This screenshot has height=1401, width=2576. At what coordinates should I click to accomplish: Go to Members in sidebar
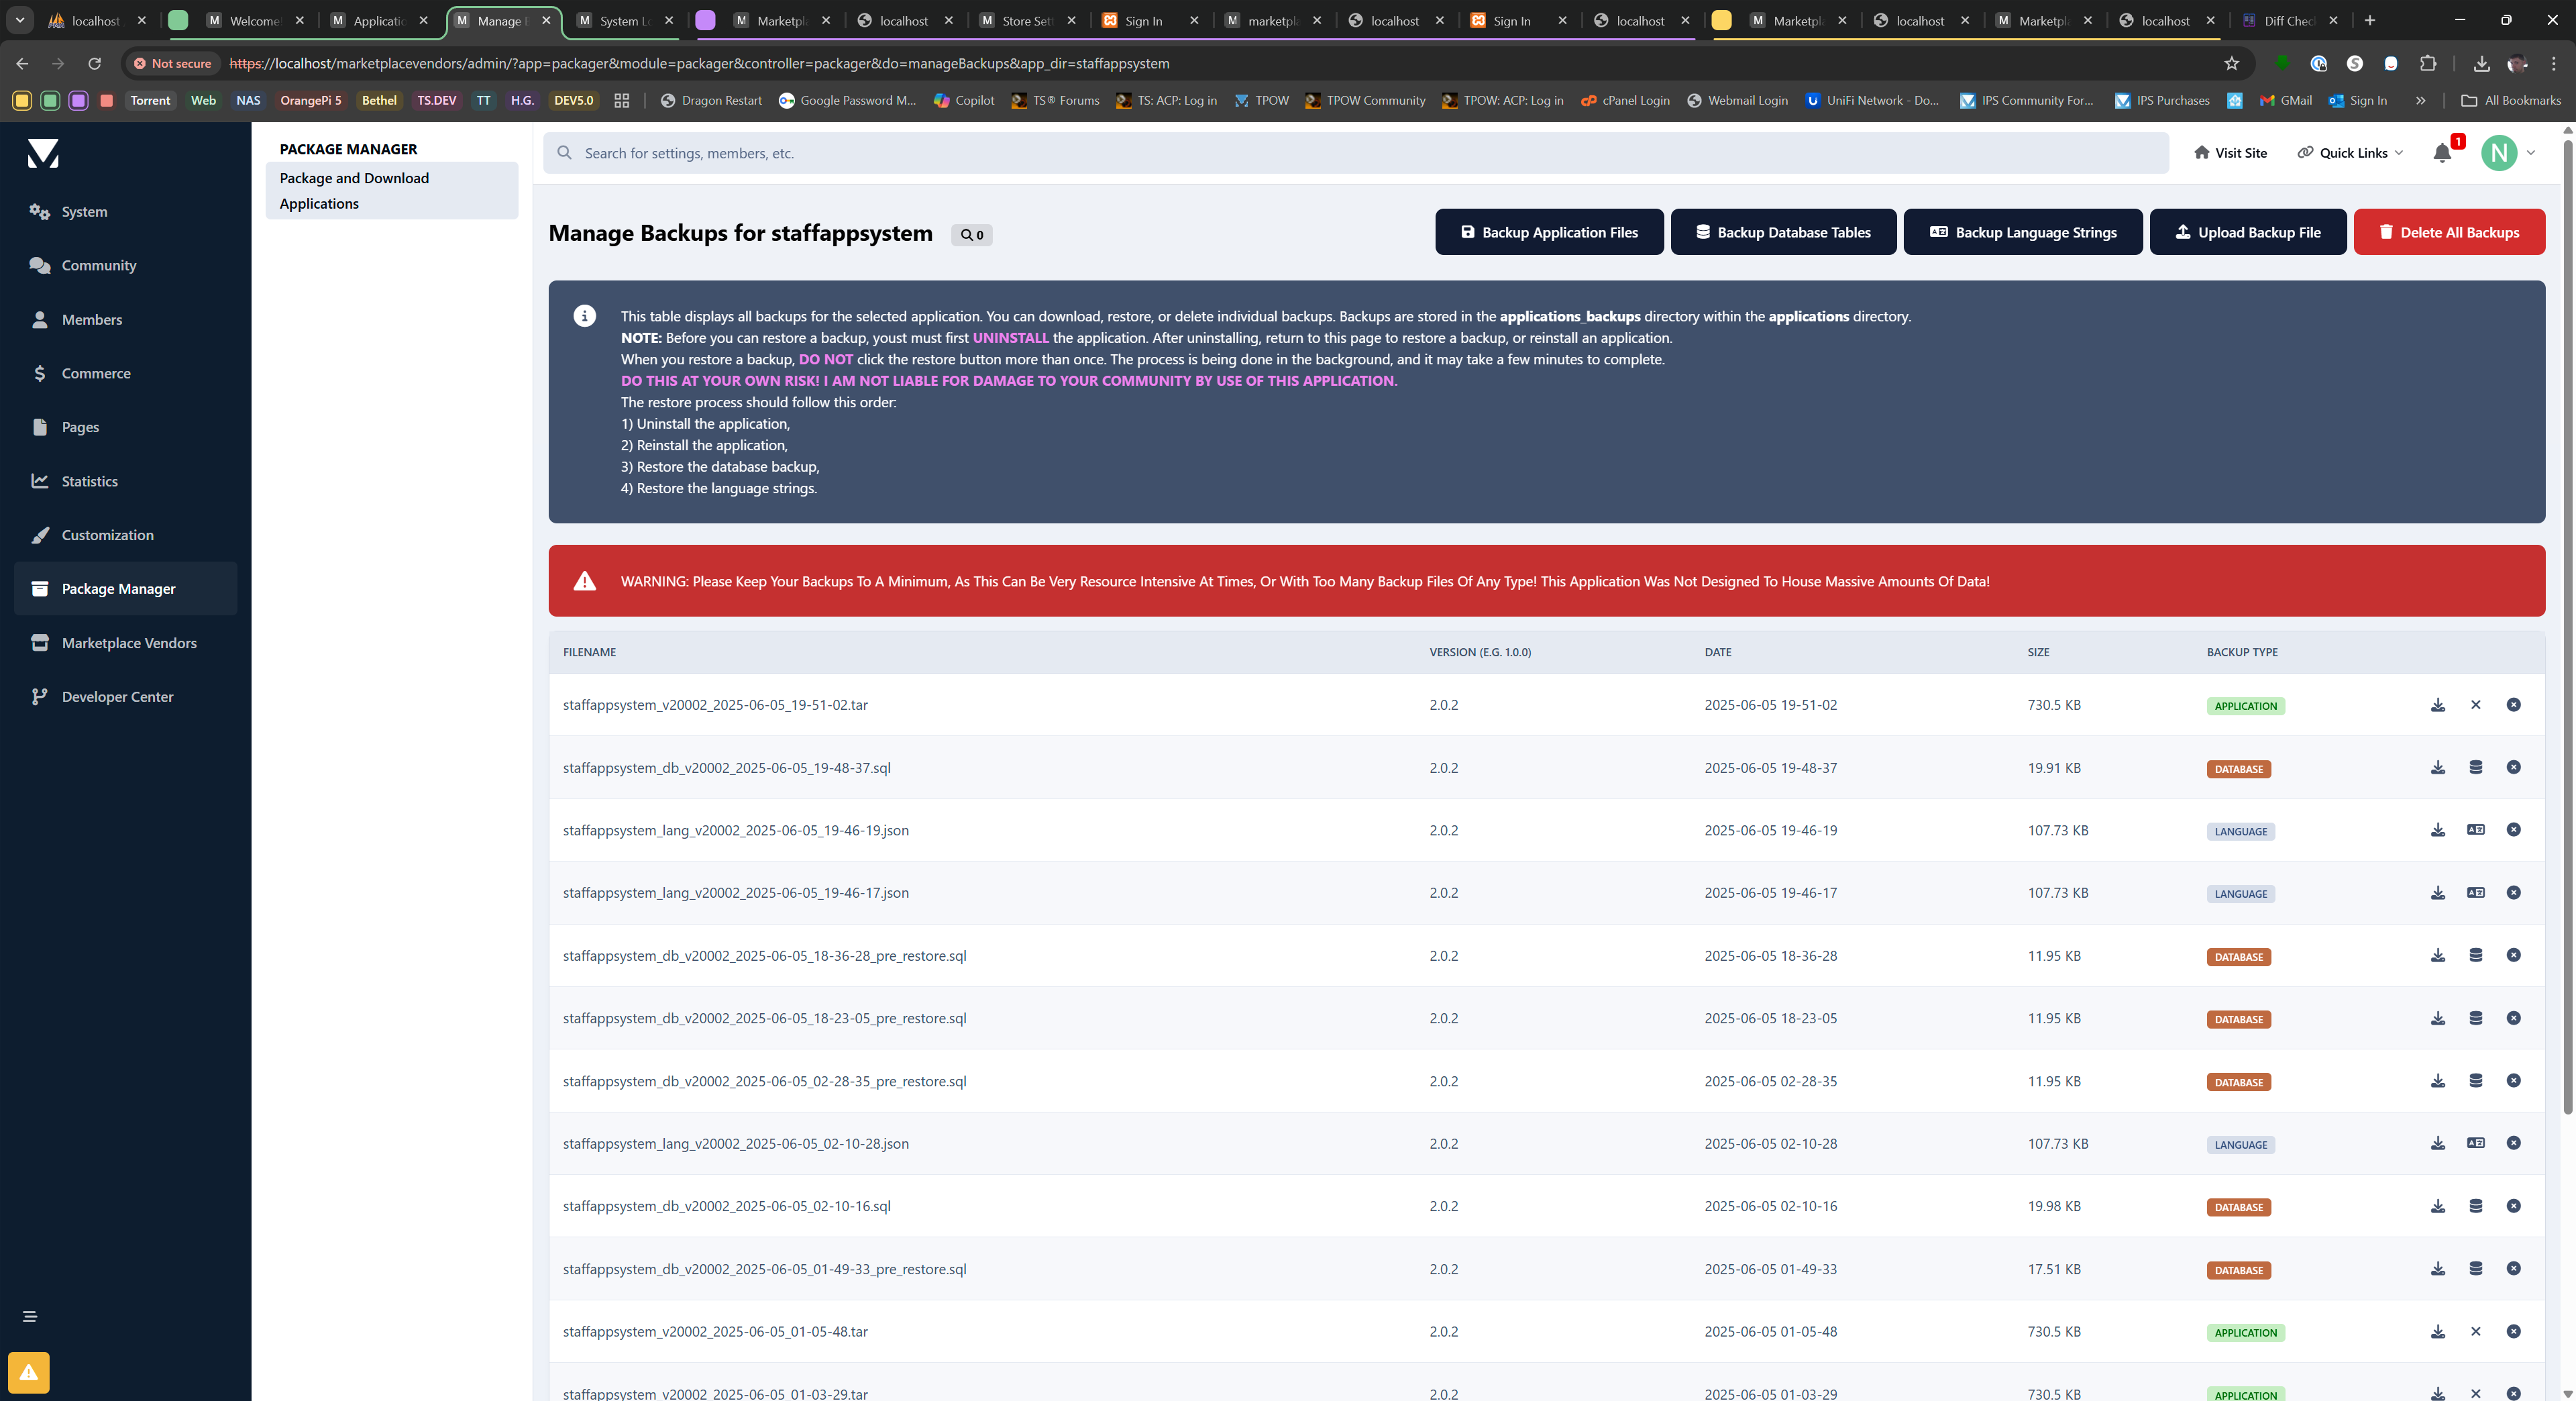[x=125, y=320]
